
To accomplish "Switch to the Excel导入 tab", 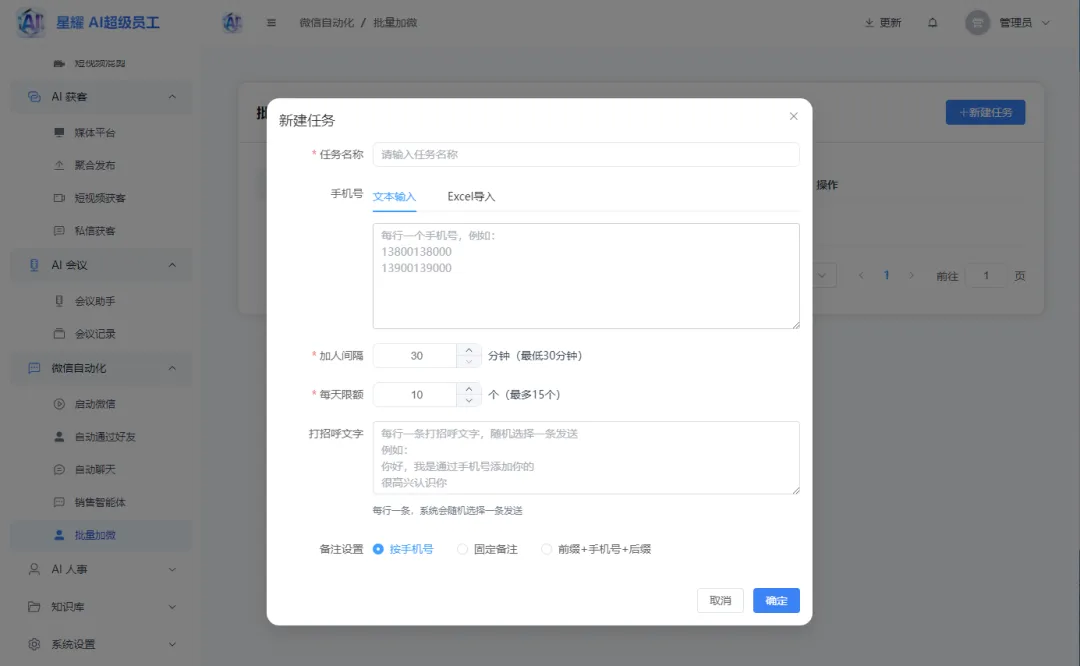I will 470,196.
